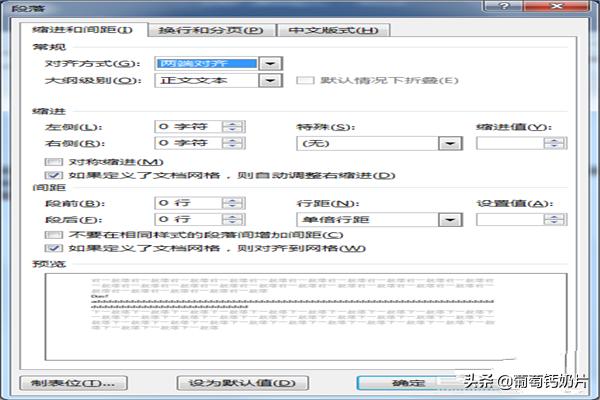The height and width of the screenshot is (400, 600).
Task: Click the 缩进值 input field
Action: click(510, 143)
